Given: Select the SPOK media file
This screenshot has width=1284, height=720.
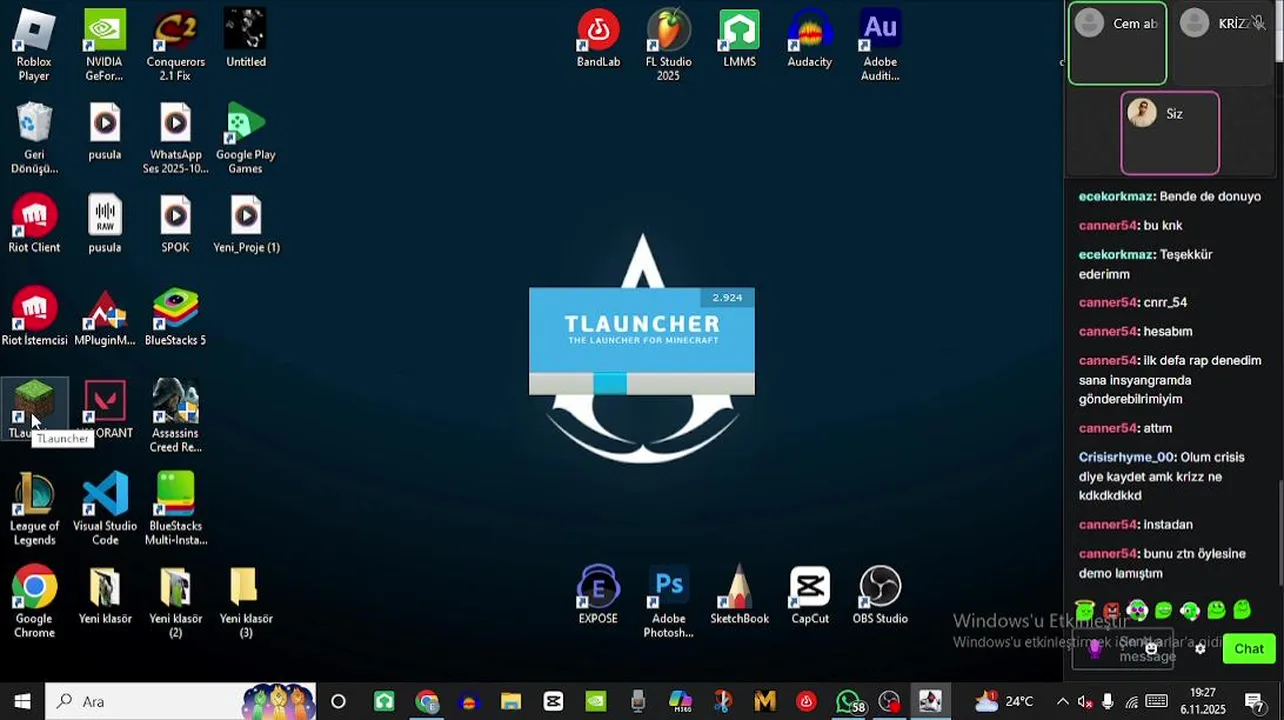Looking at the screenshot, I should point(175,224).
